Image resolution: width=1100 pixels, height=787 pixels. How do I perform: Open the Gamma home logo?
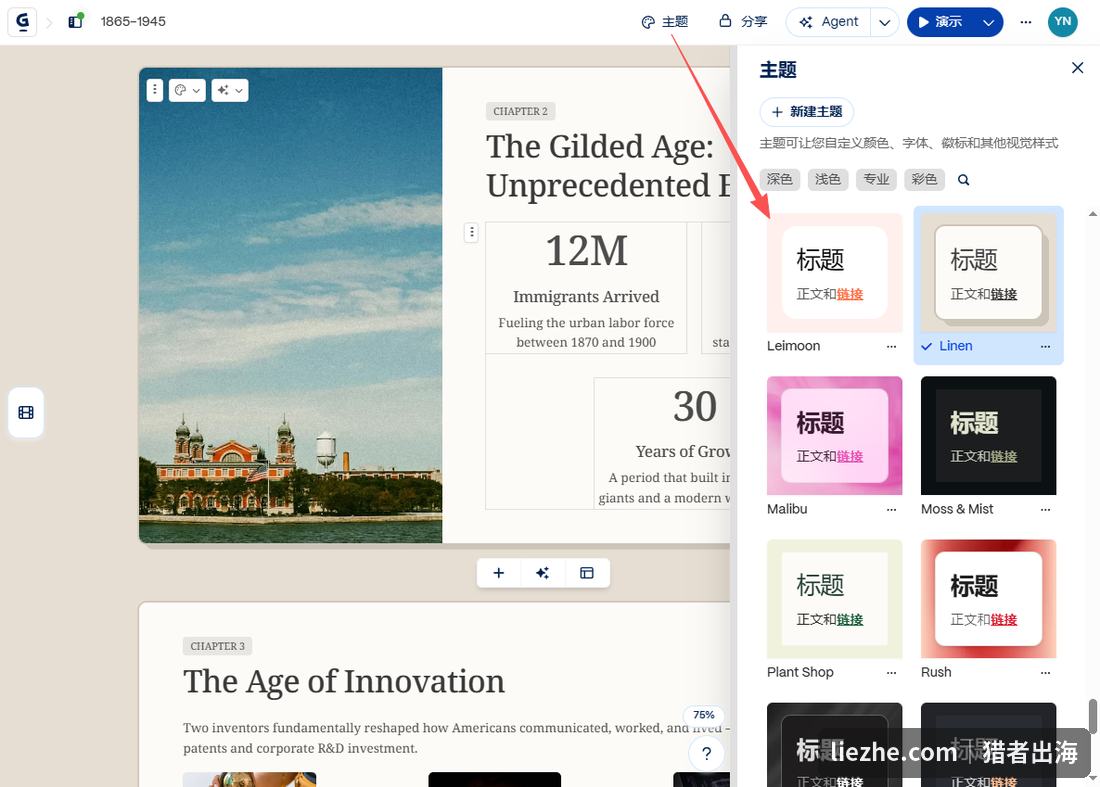point(22,22)
